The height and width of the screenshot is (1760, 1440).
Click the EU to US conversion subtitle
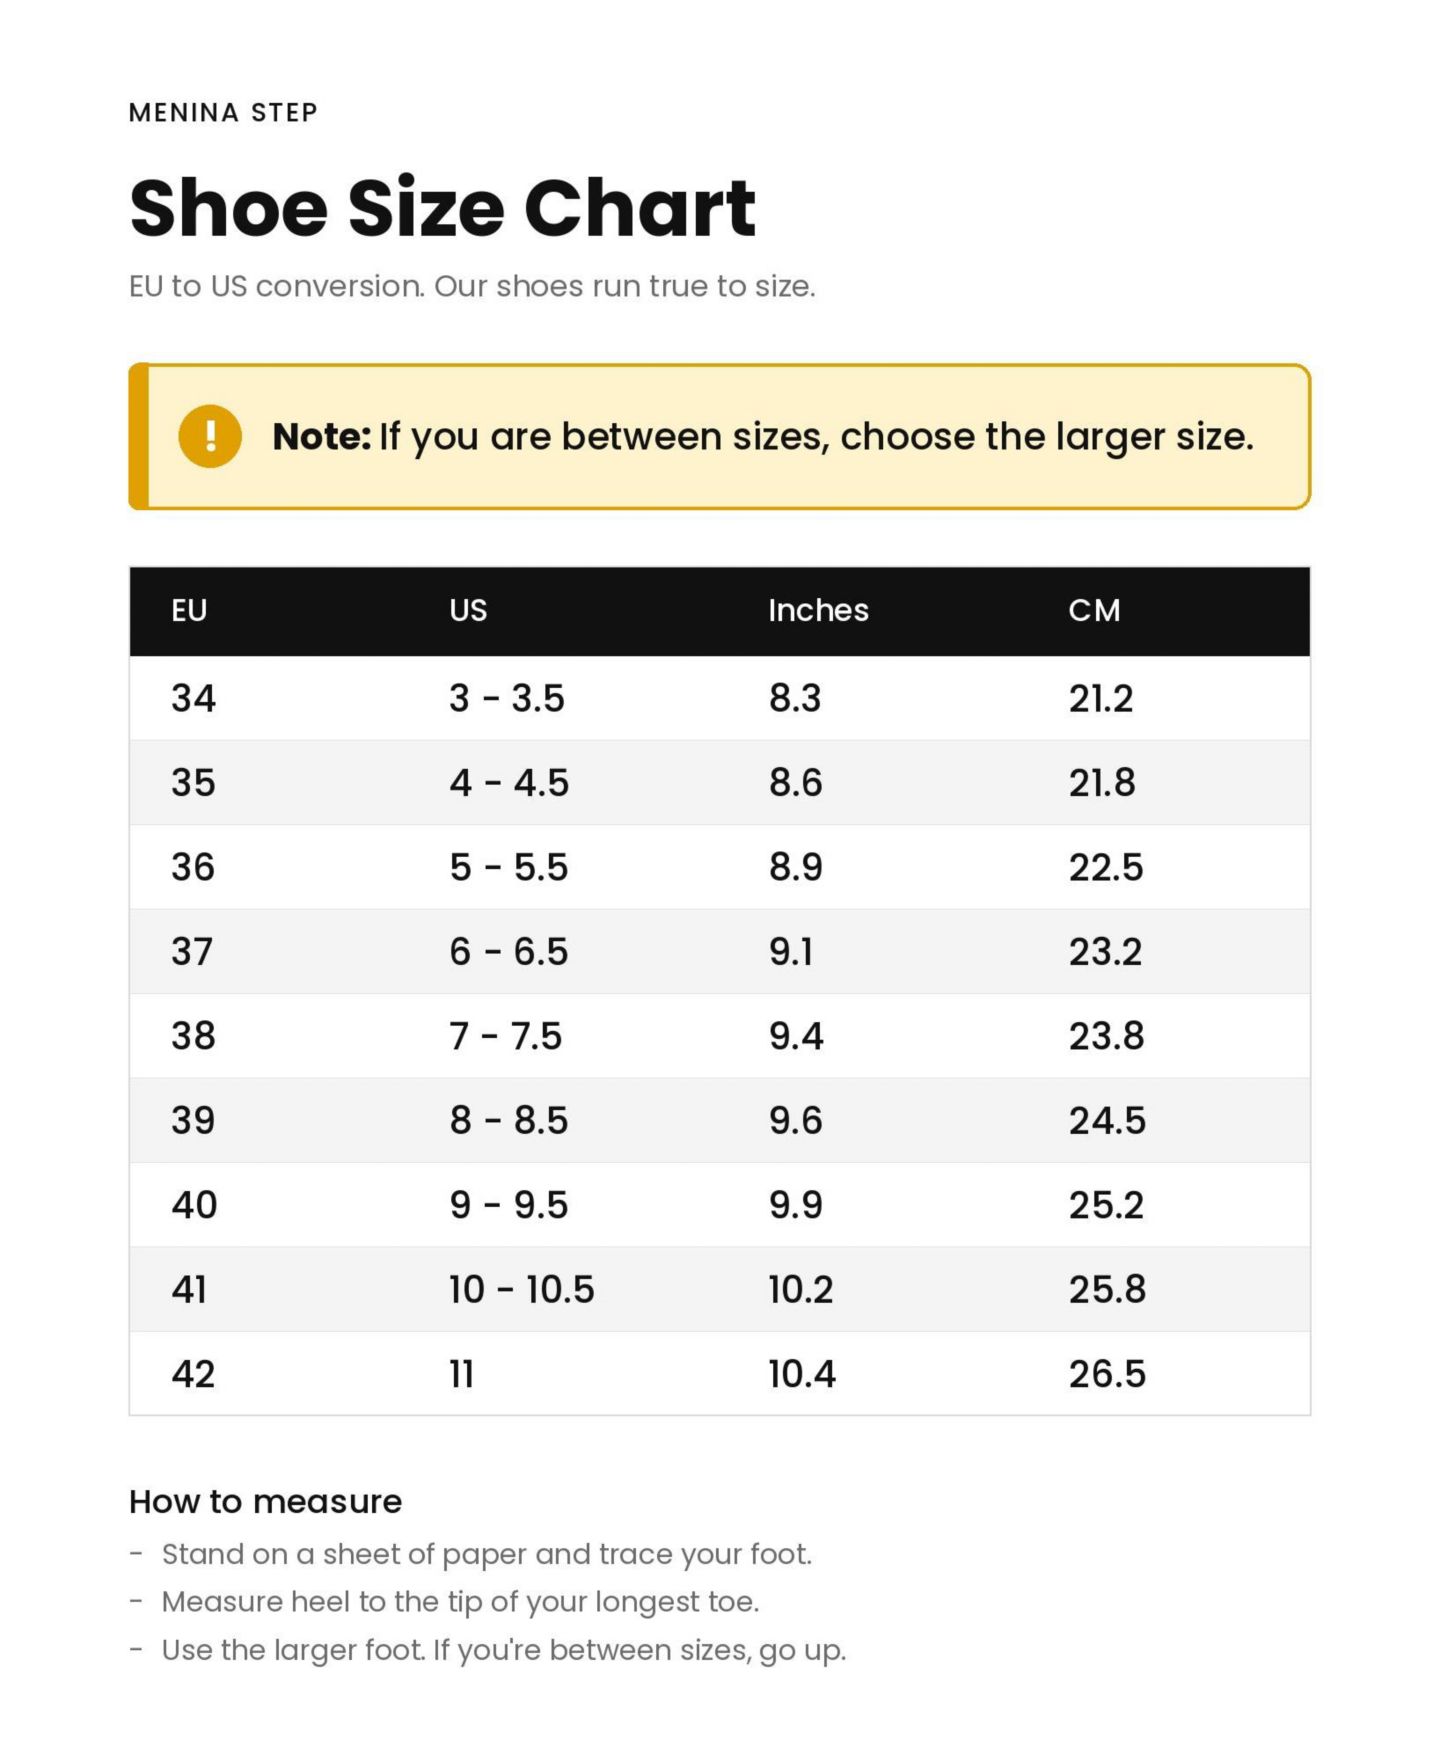[x=472, y=286]
